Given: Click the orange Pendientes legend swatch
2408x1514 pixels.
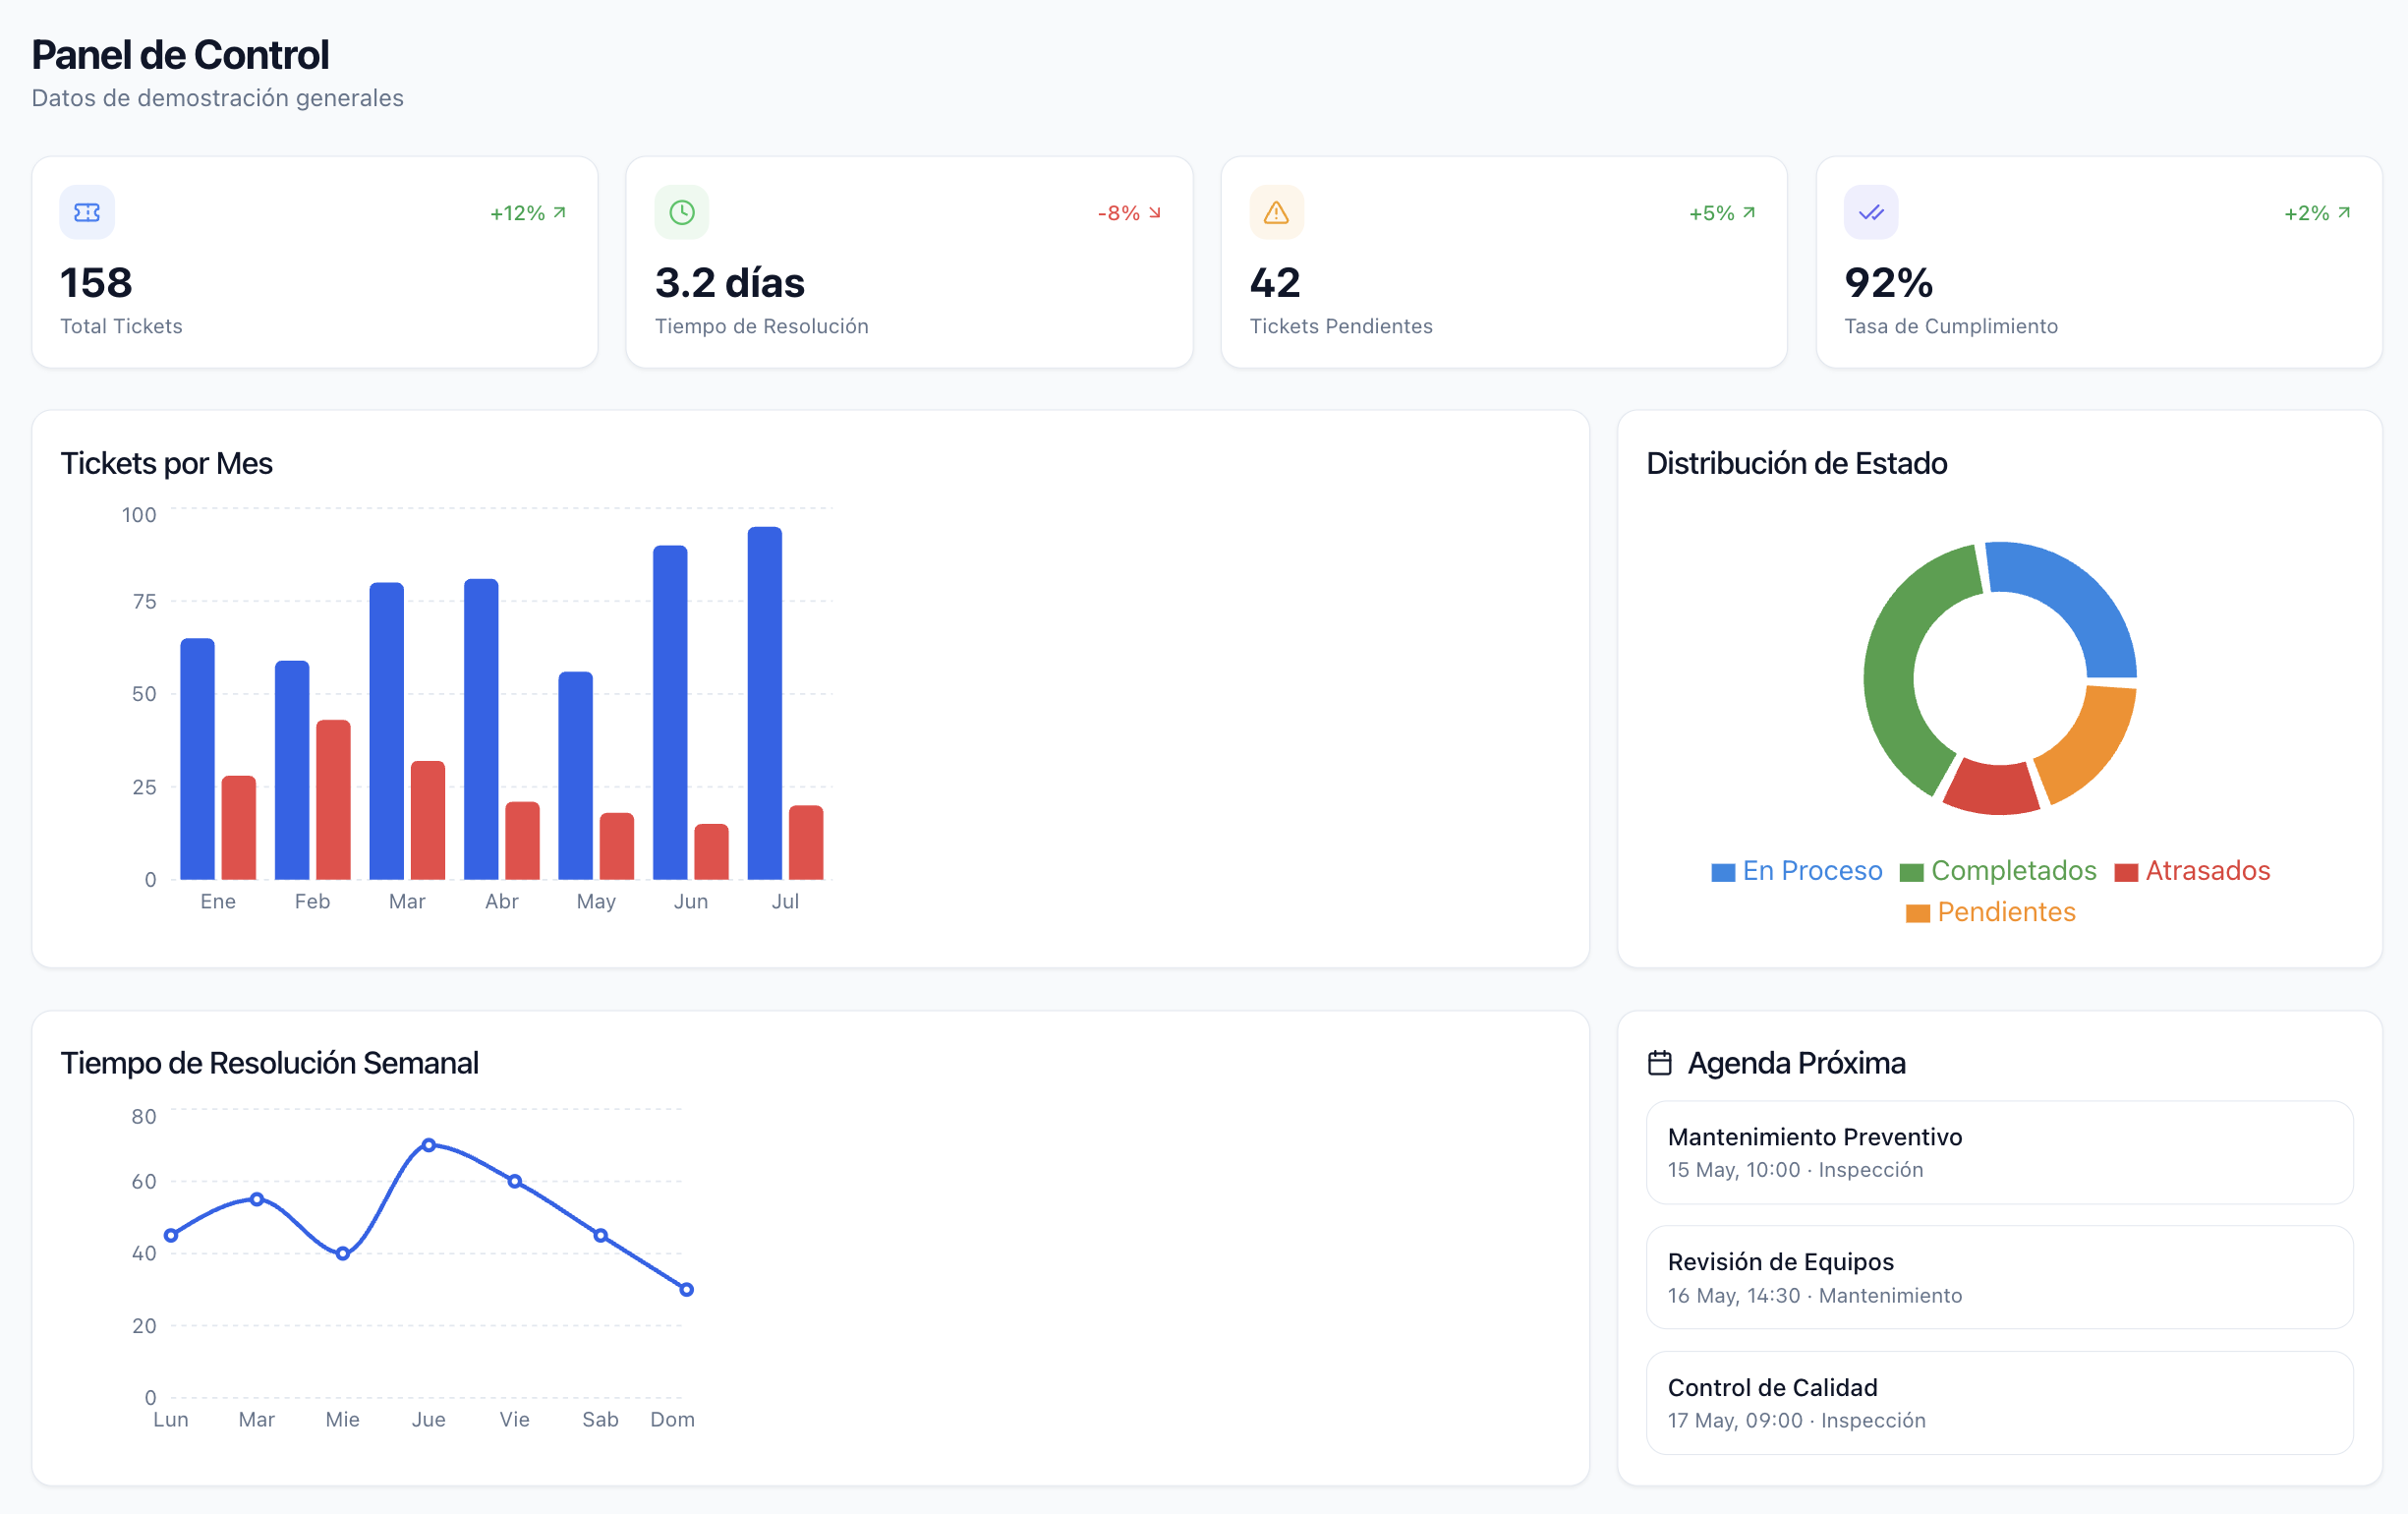Looking at the screenshot, I should tap(1917, 913).
